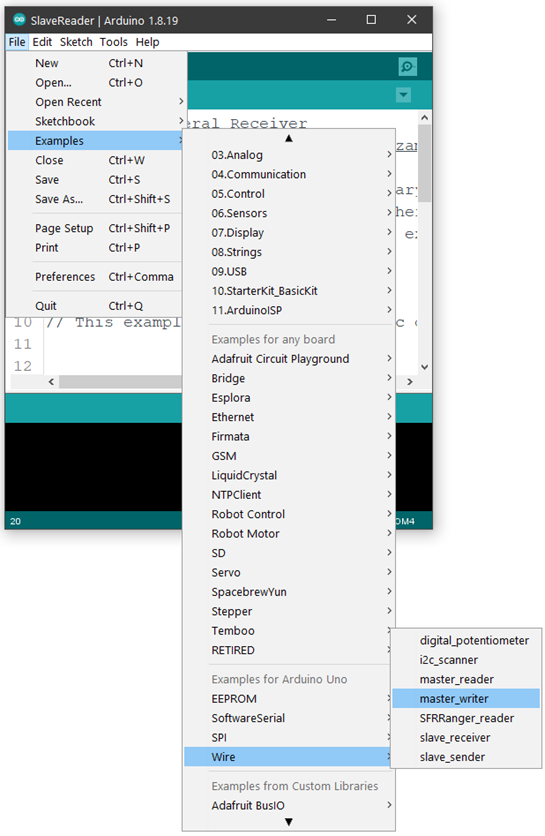Expand 06.Sensors examples
Viewport: 545px width, 836px height.
click(288, 214)
